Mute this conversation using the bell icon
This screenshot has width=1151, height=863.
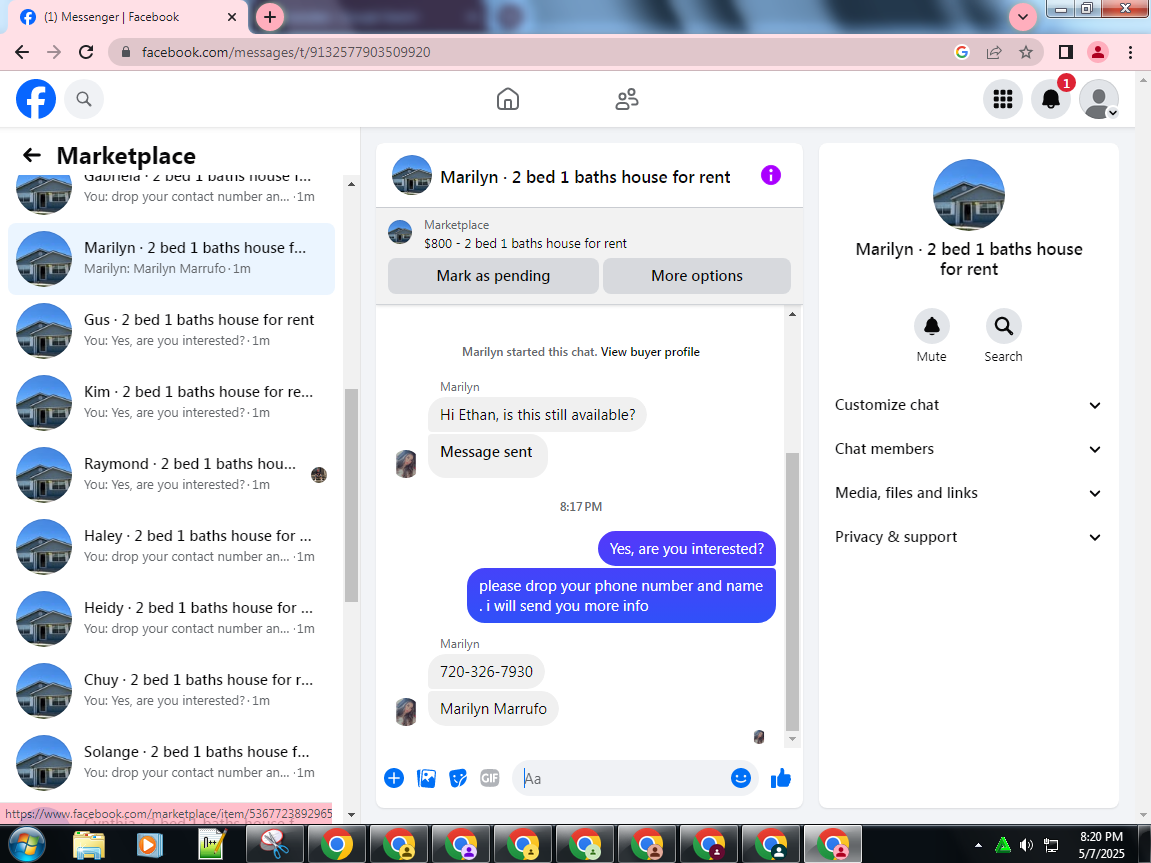click(932, 326)
